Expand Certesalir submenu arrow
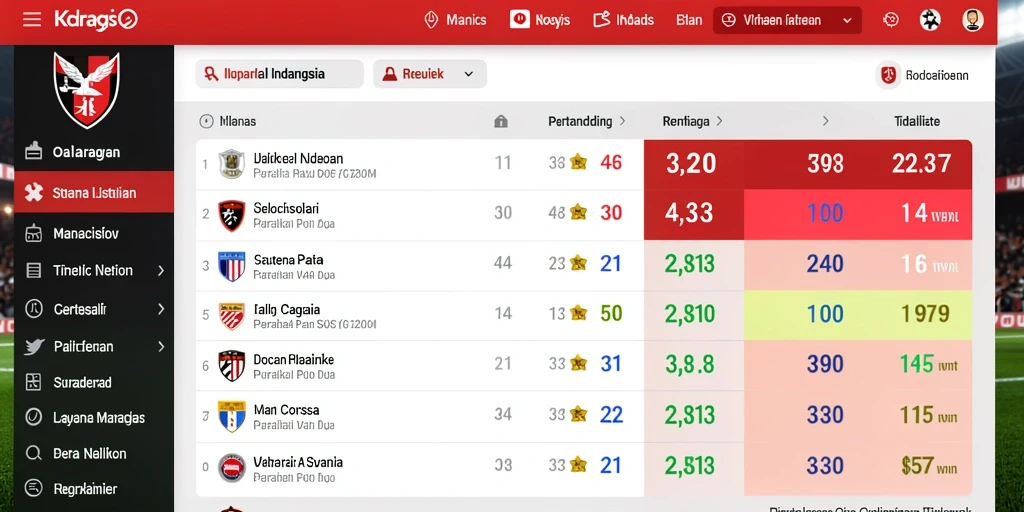 tap(161, 309)
